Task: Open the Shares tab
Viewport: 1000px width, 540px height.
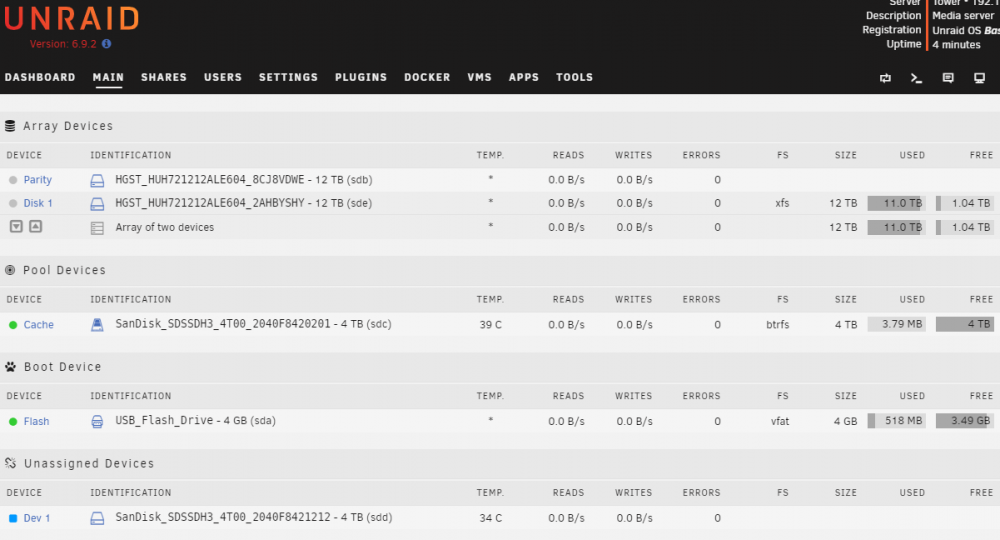Action: click(164, 77)
